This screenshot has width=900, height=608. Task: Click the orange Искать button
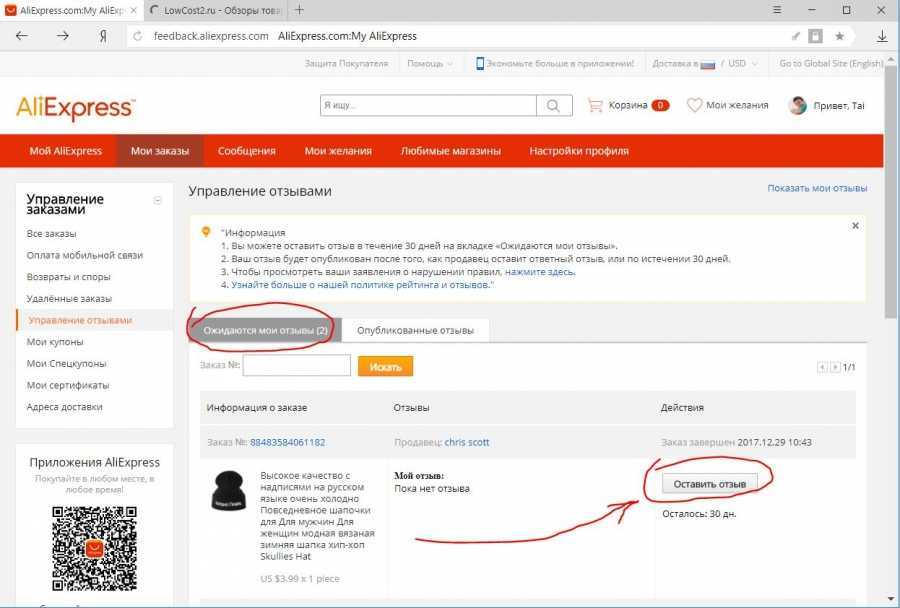[x=385, y=366]
